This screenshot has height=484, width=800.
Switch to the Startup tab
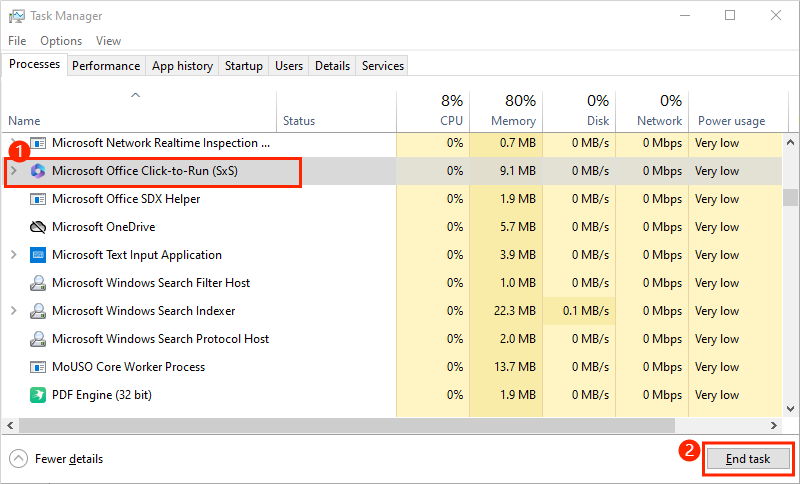point(243,66)
